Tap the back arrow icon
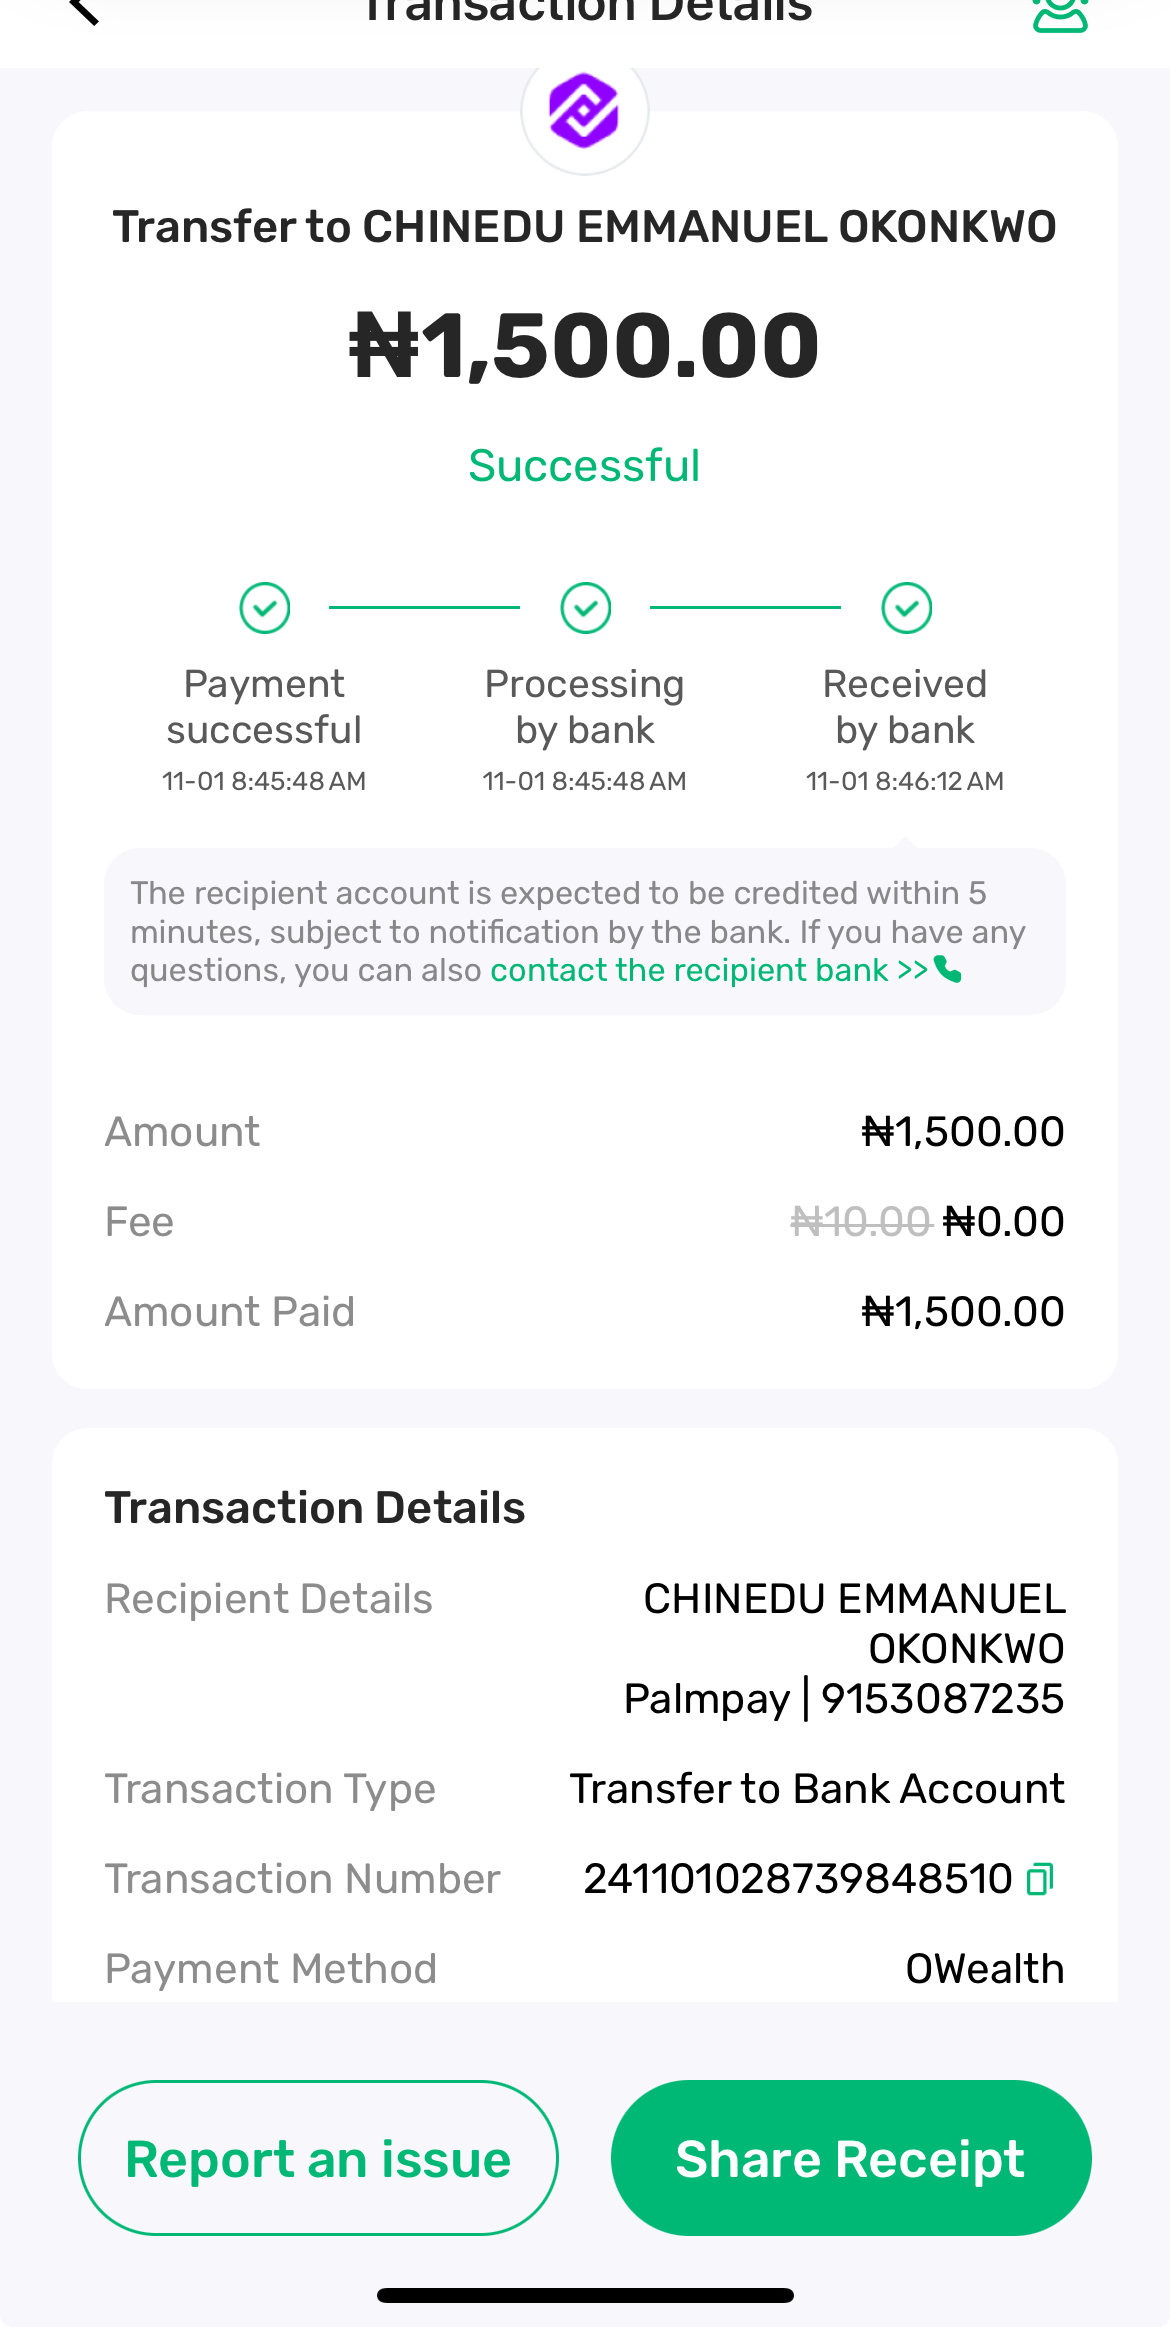 84,10
